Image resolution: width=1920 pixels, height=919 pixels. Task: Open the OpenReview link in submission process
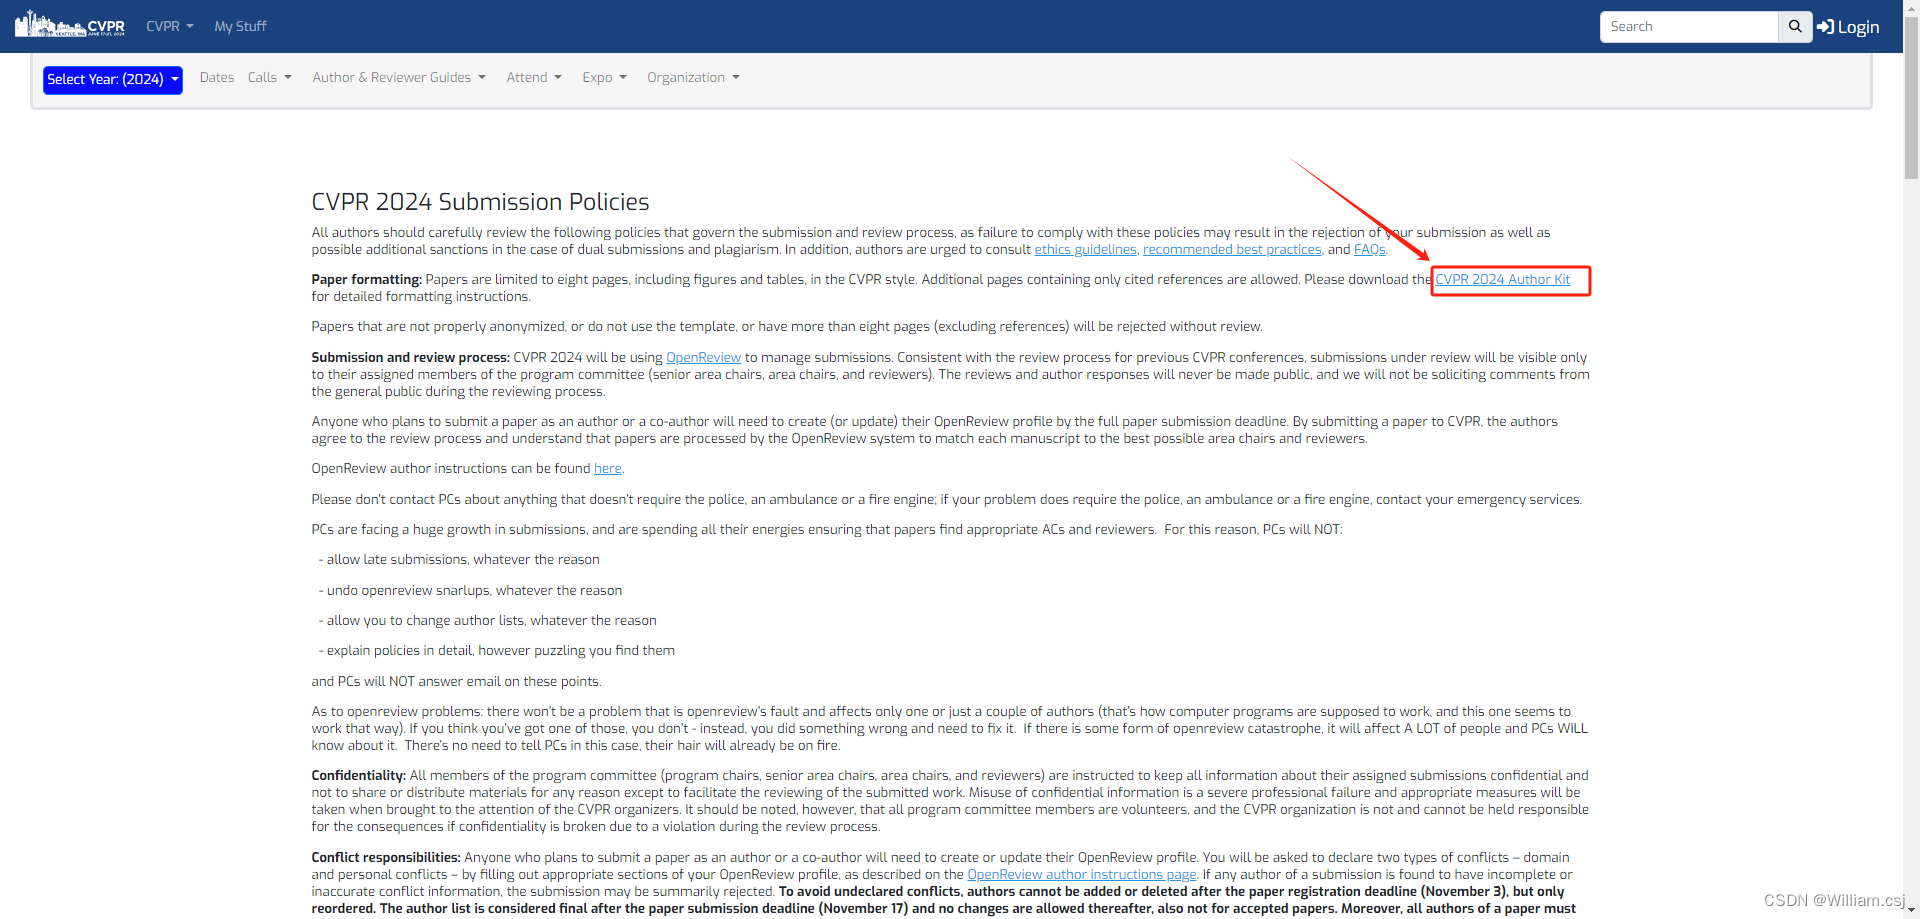click(703, 358)
